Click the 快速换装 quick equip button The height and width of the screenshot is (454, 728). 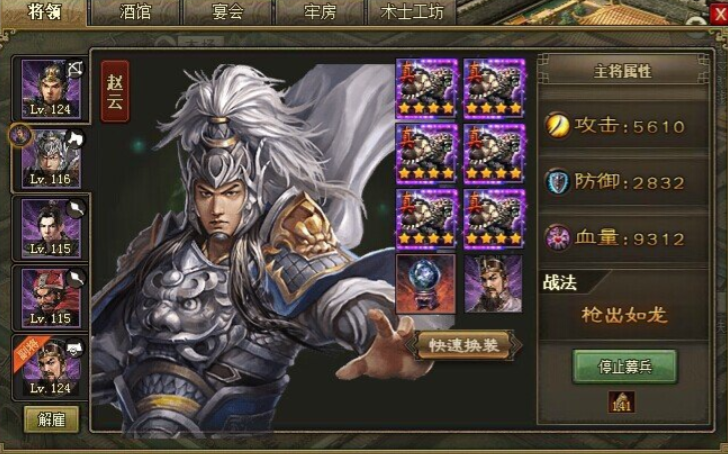pos(464,345)
